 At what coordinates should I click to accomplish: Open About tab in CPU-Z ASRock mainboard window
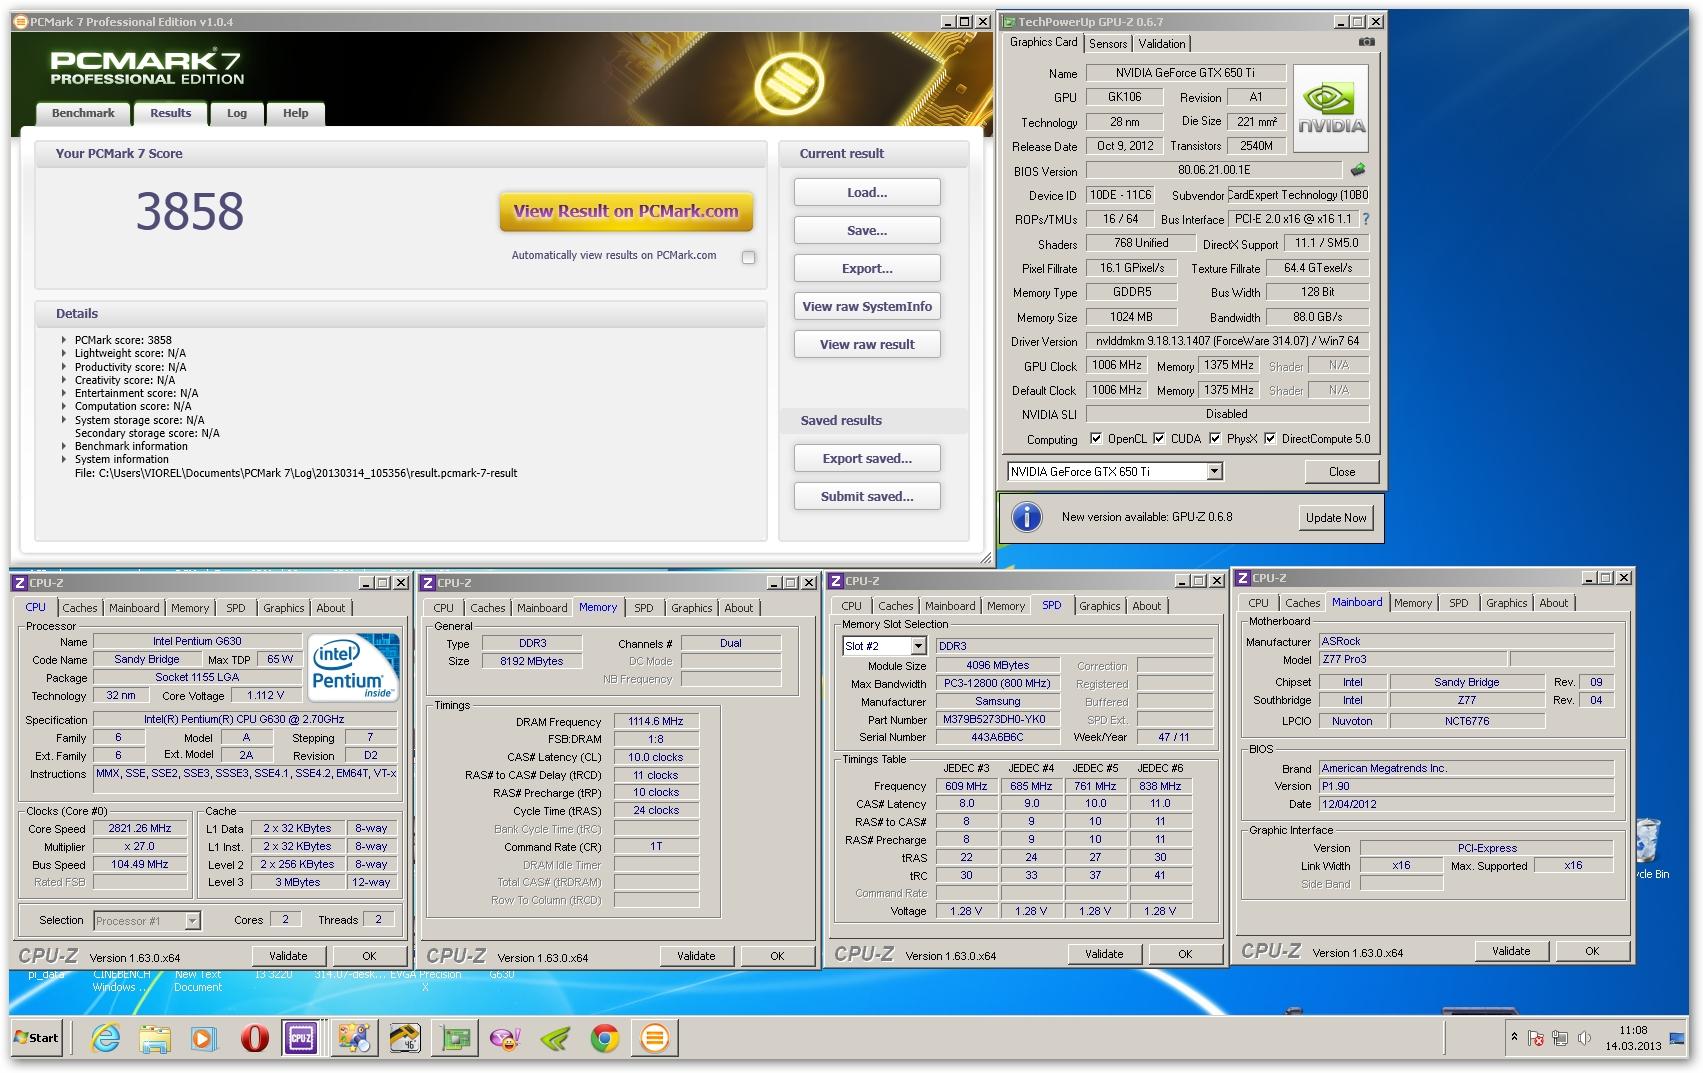click(x=1553, y=603)
